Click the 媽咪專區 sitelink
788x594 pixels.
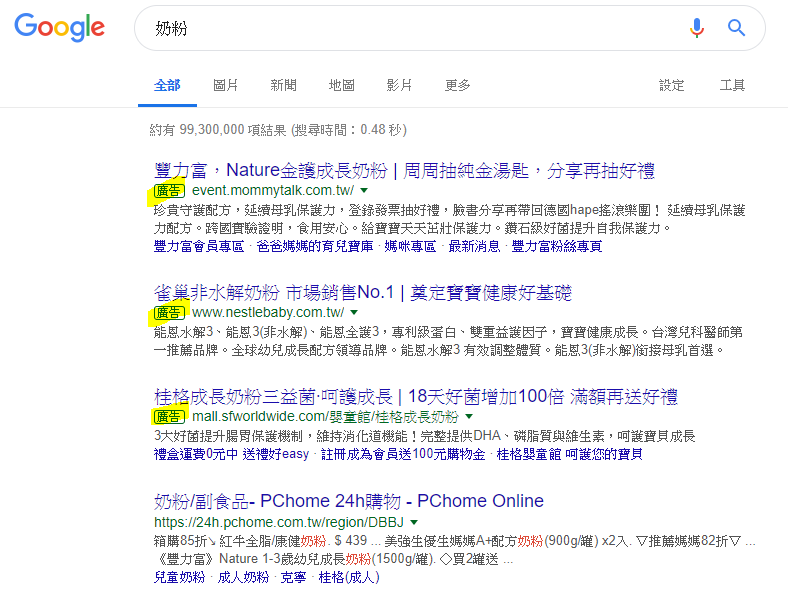click(x=410, y=246)
